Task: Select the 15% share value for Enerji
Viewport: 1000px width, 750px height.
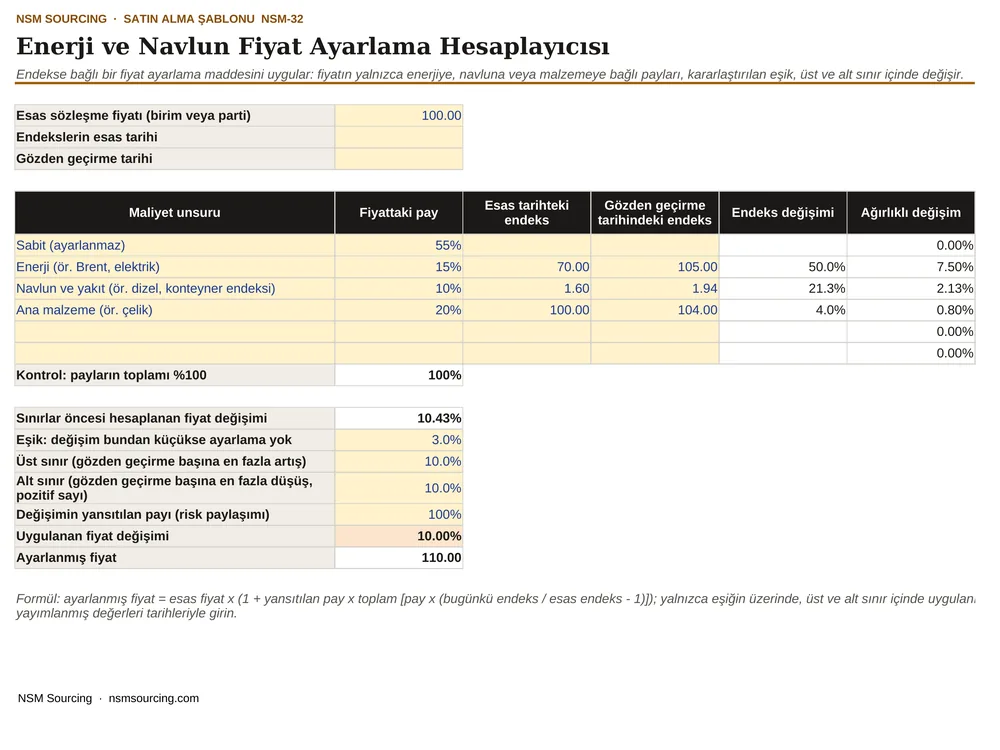Action: click(399, 267)
